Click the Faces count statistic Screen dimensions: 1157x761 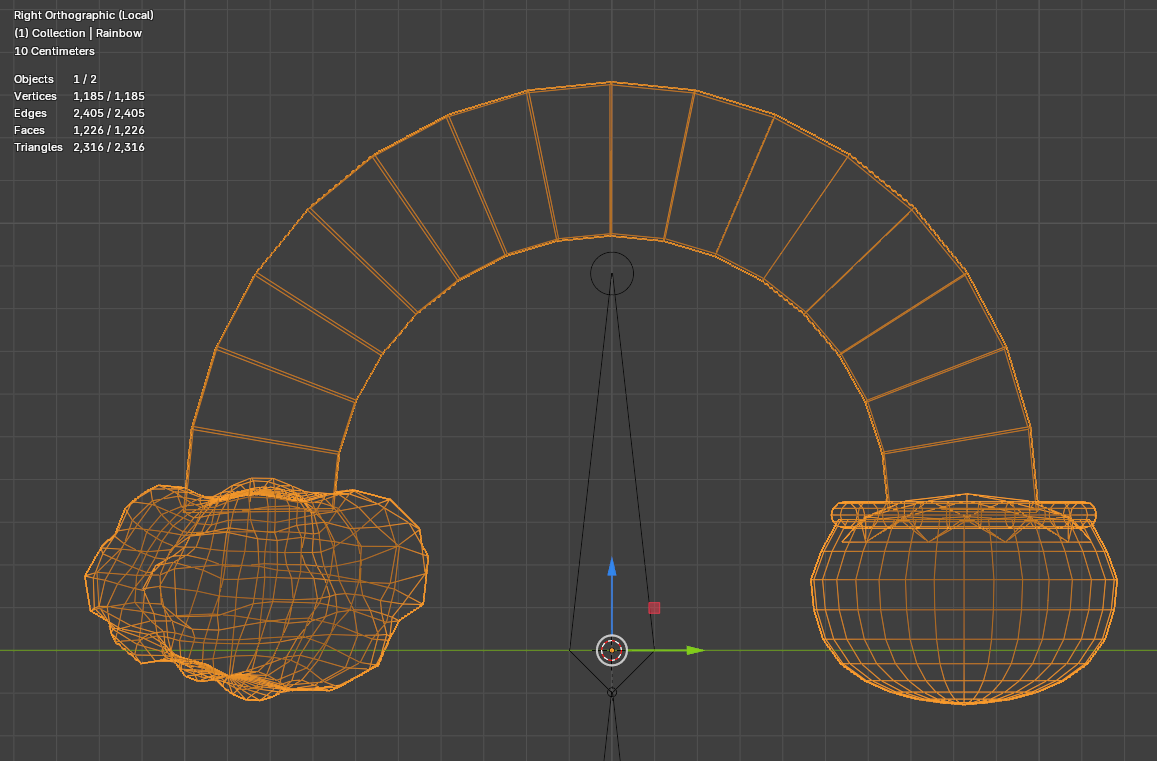pos(79,130)
